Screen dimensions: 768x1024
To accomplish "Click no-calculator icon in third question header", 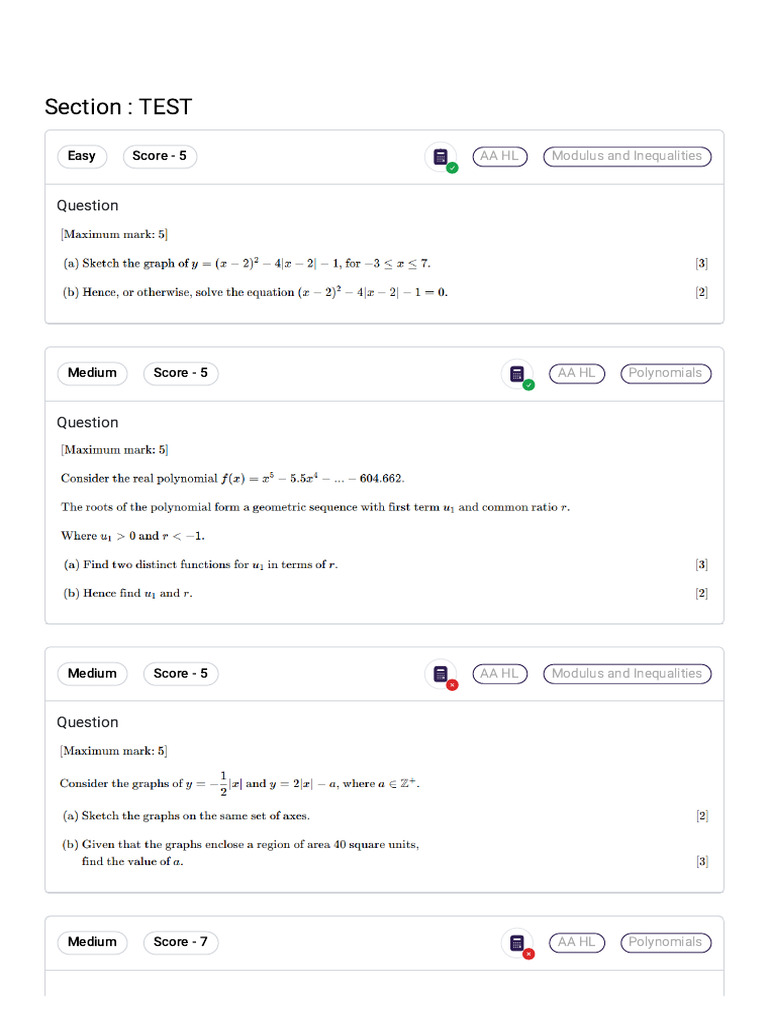I will [441, 674].
